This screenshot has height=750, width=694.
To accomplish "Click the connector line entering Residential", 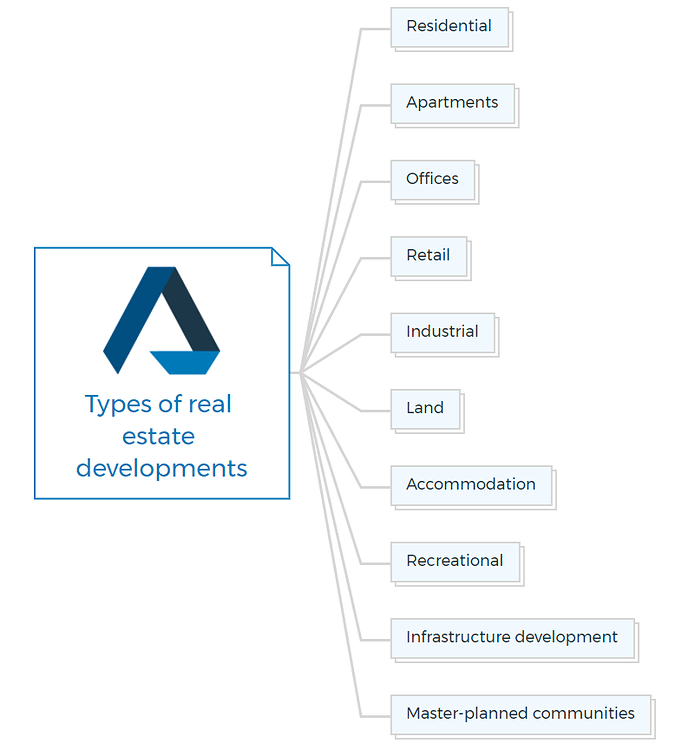I will 375,28.
